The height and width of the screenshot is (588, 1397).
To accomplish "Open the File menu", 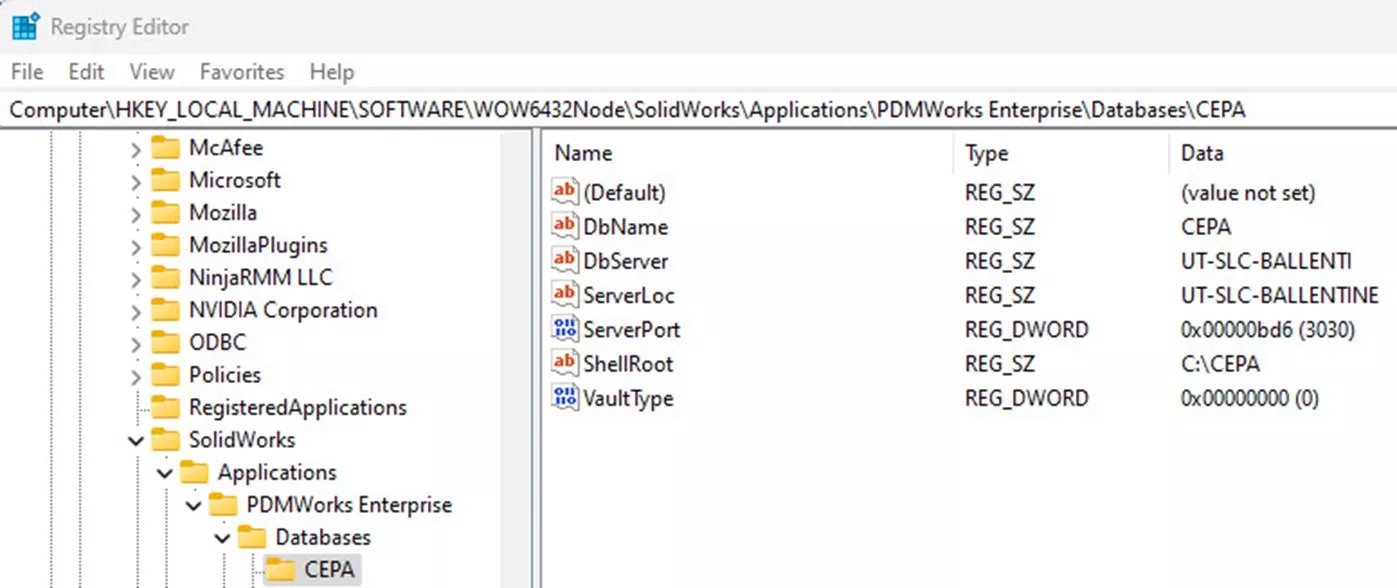I will [26, 71].
